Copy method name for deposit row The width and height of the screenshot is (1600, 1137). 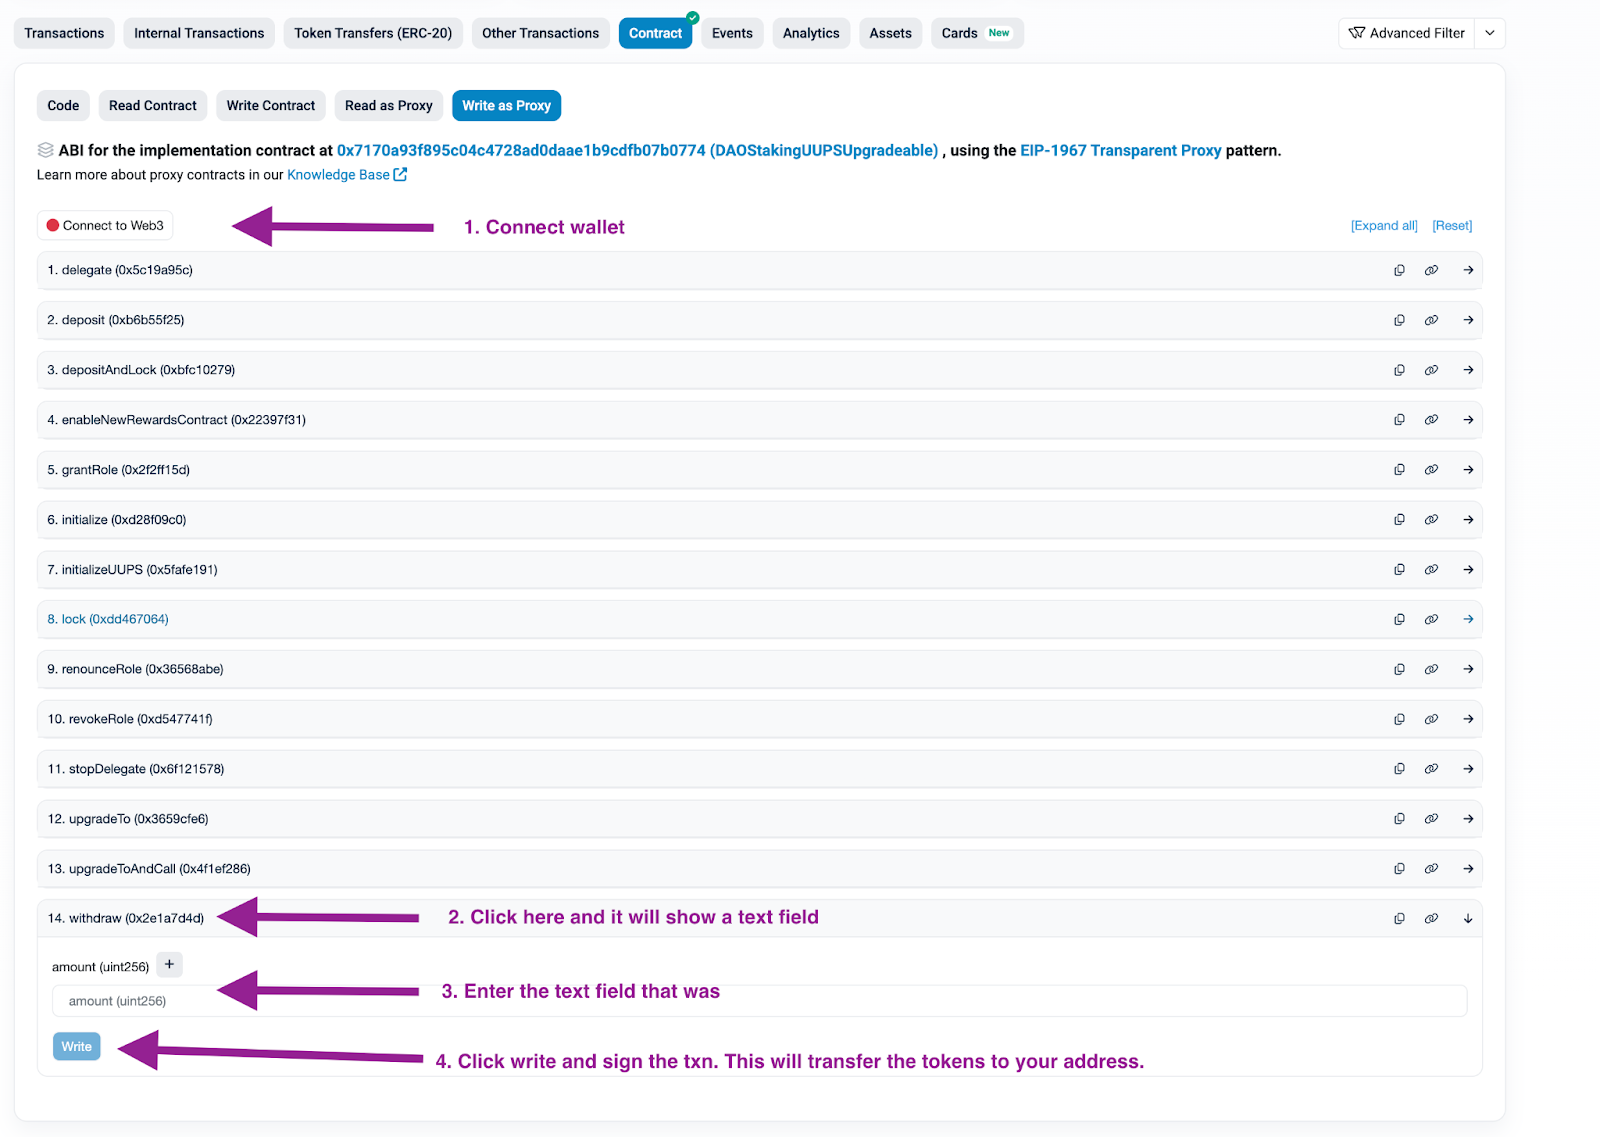(x=1399, y=320)
